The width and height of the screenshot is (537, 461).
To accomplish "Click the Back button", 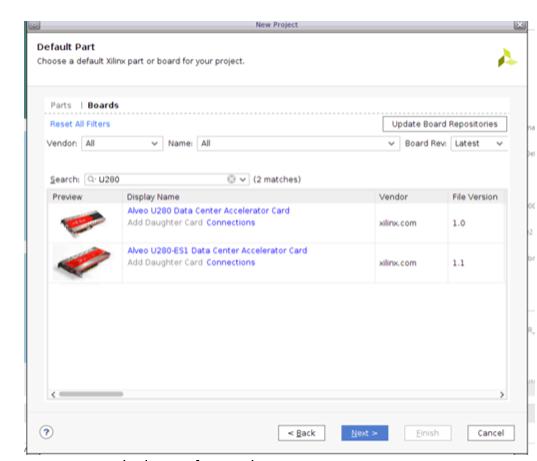I will [x=301, y=433].
